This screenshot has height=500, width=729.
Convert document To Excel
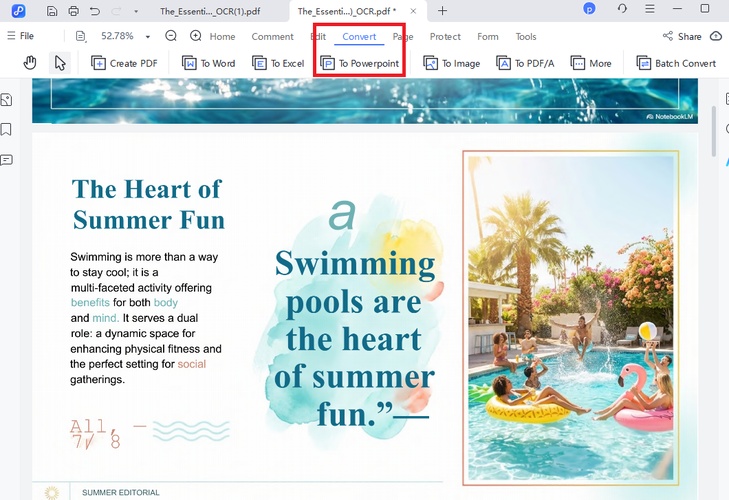click(x=278, y=63)
